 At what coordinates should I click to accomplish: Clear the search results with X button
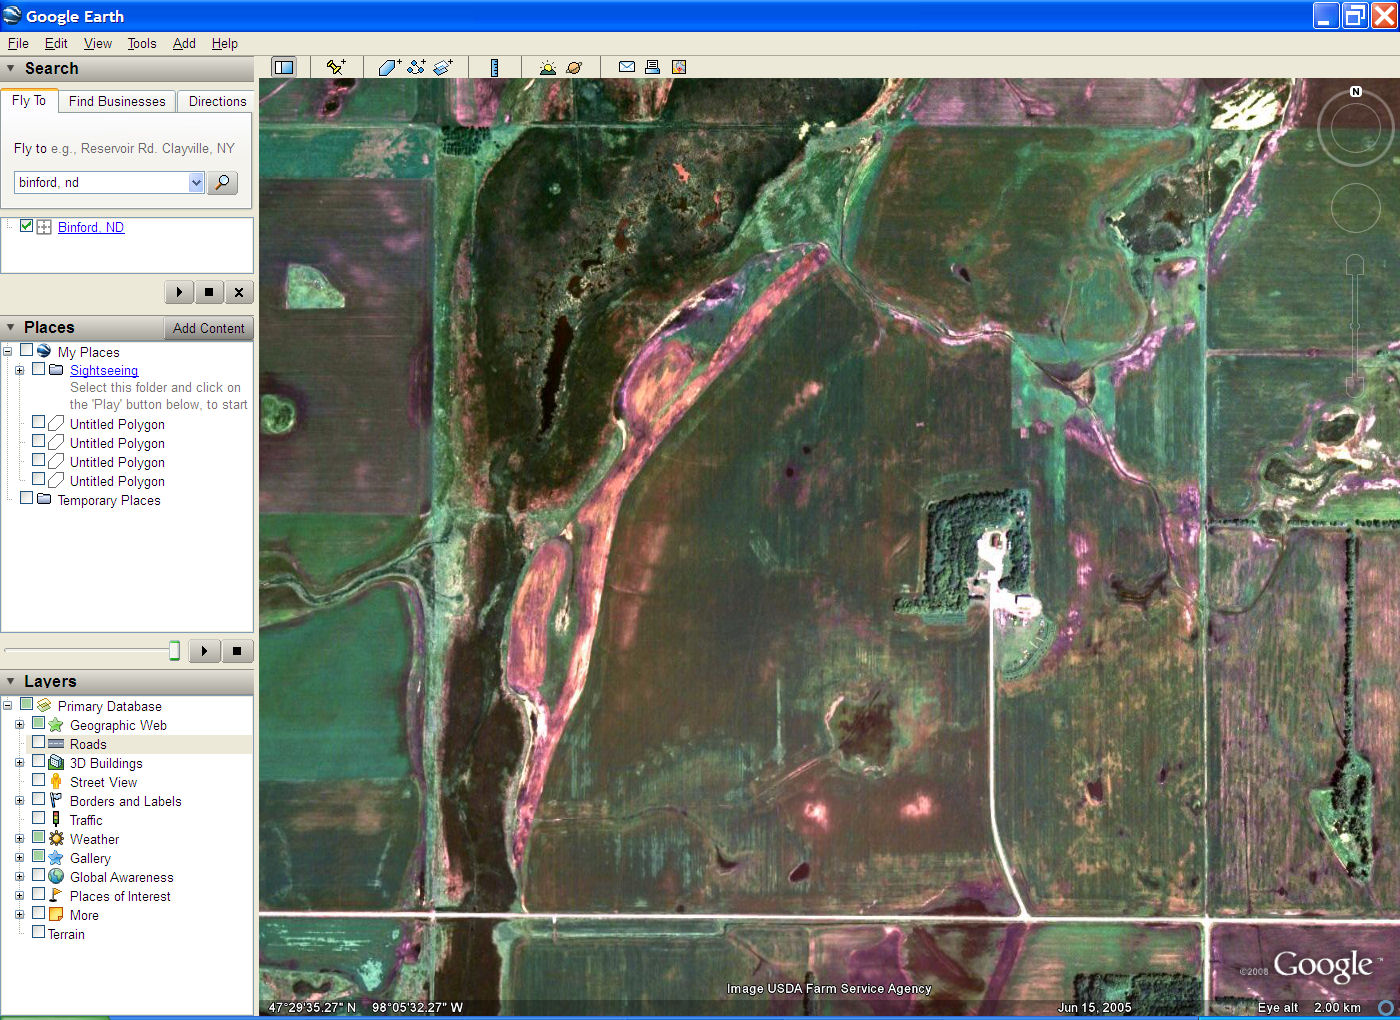click(238, 292)
